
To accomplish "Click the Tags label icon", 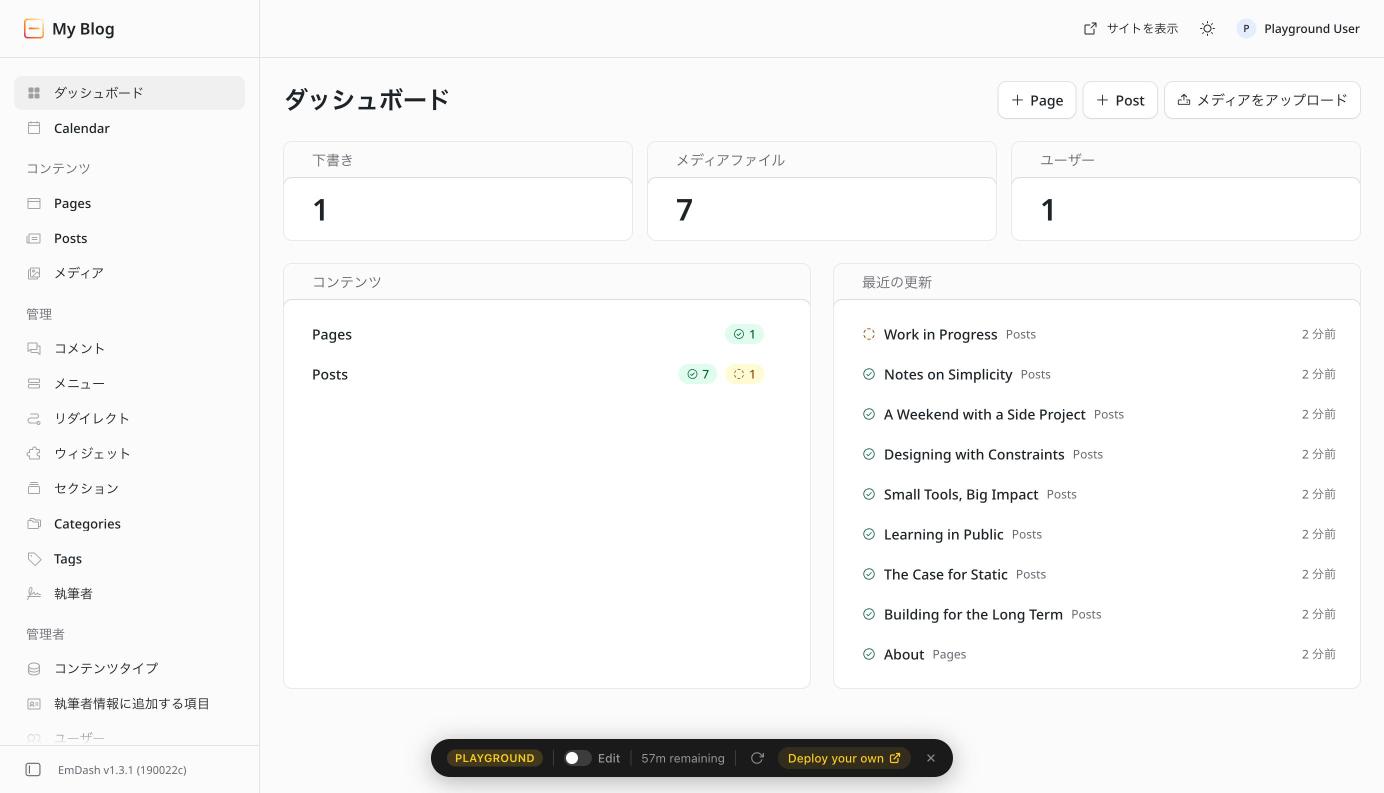I will click(34, 559).
